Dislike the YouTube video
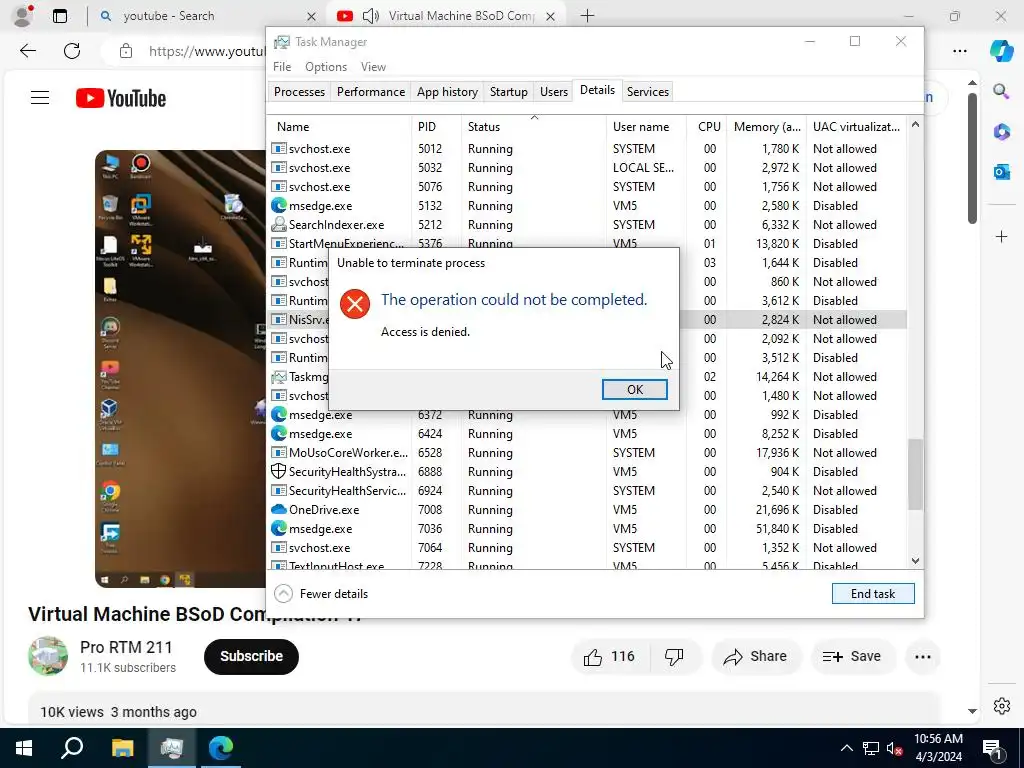Screen dimensions: 1024x768 tap(674, 656)
